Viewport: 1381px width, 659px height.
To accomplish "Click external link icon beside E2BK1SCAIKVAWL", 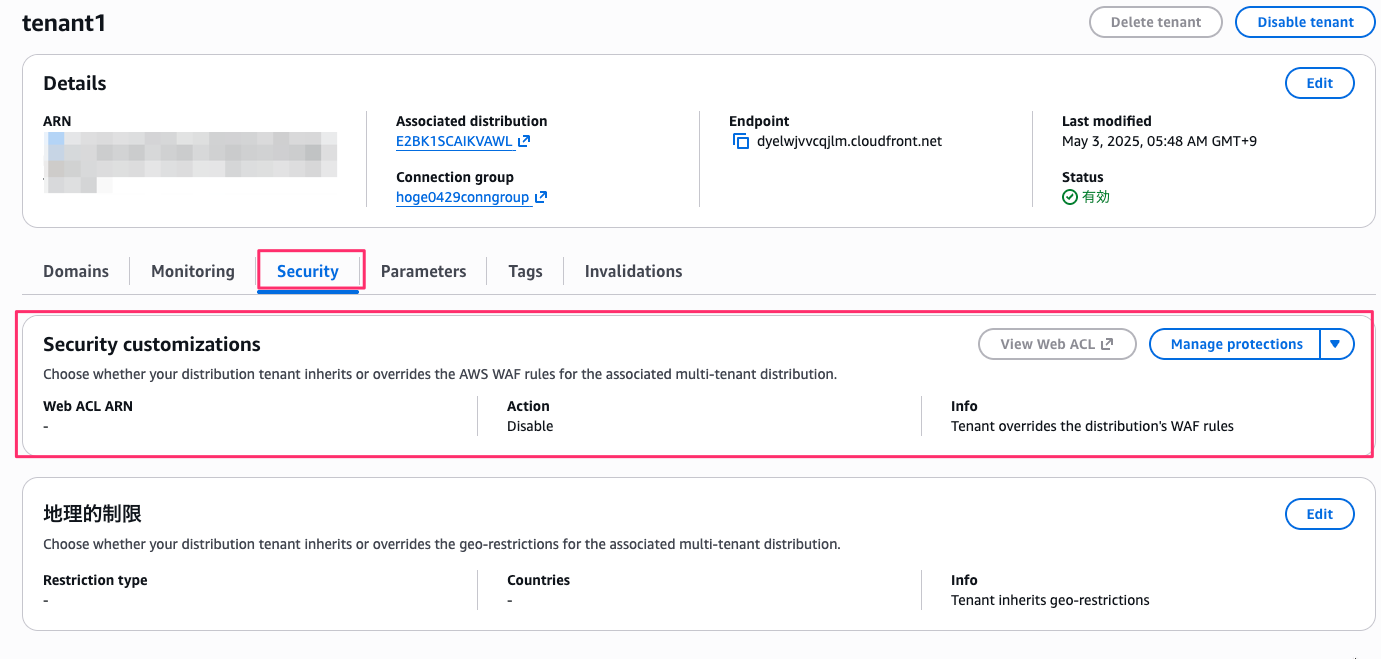I will click(x=524, y=142).
